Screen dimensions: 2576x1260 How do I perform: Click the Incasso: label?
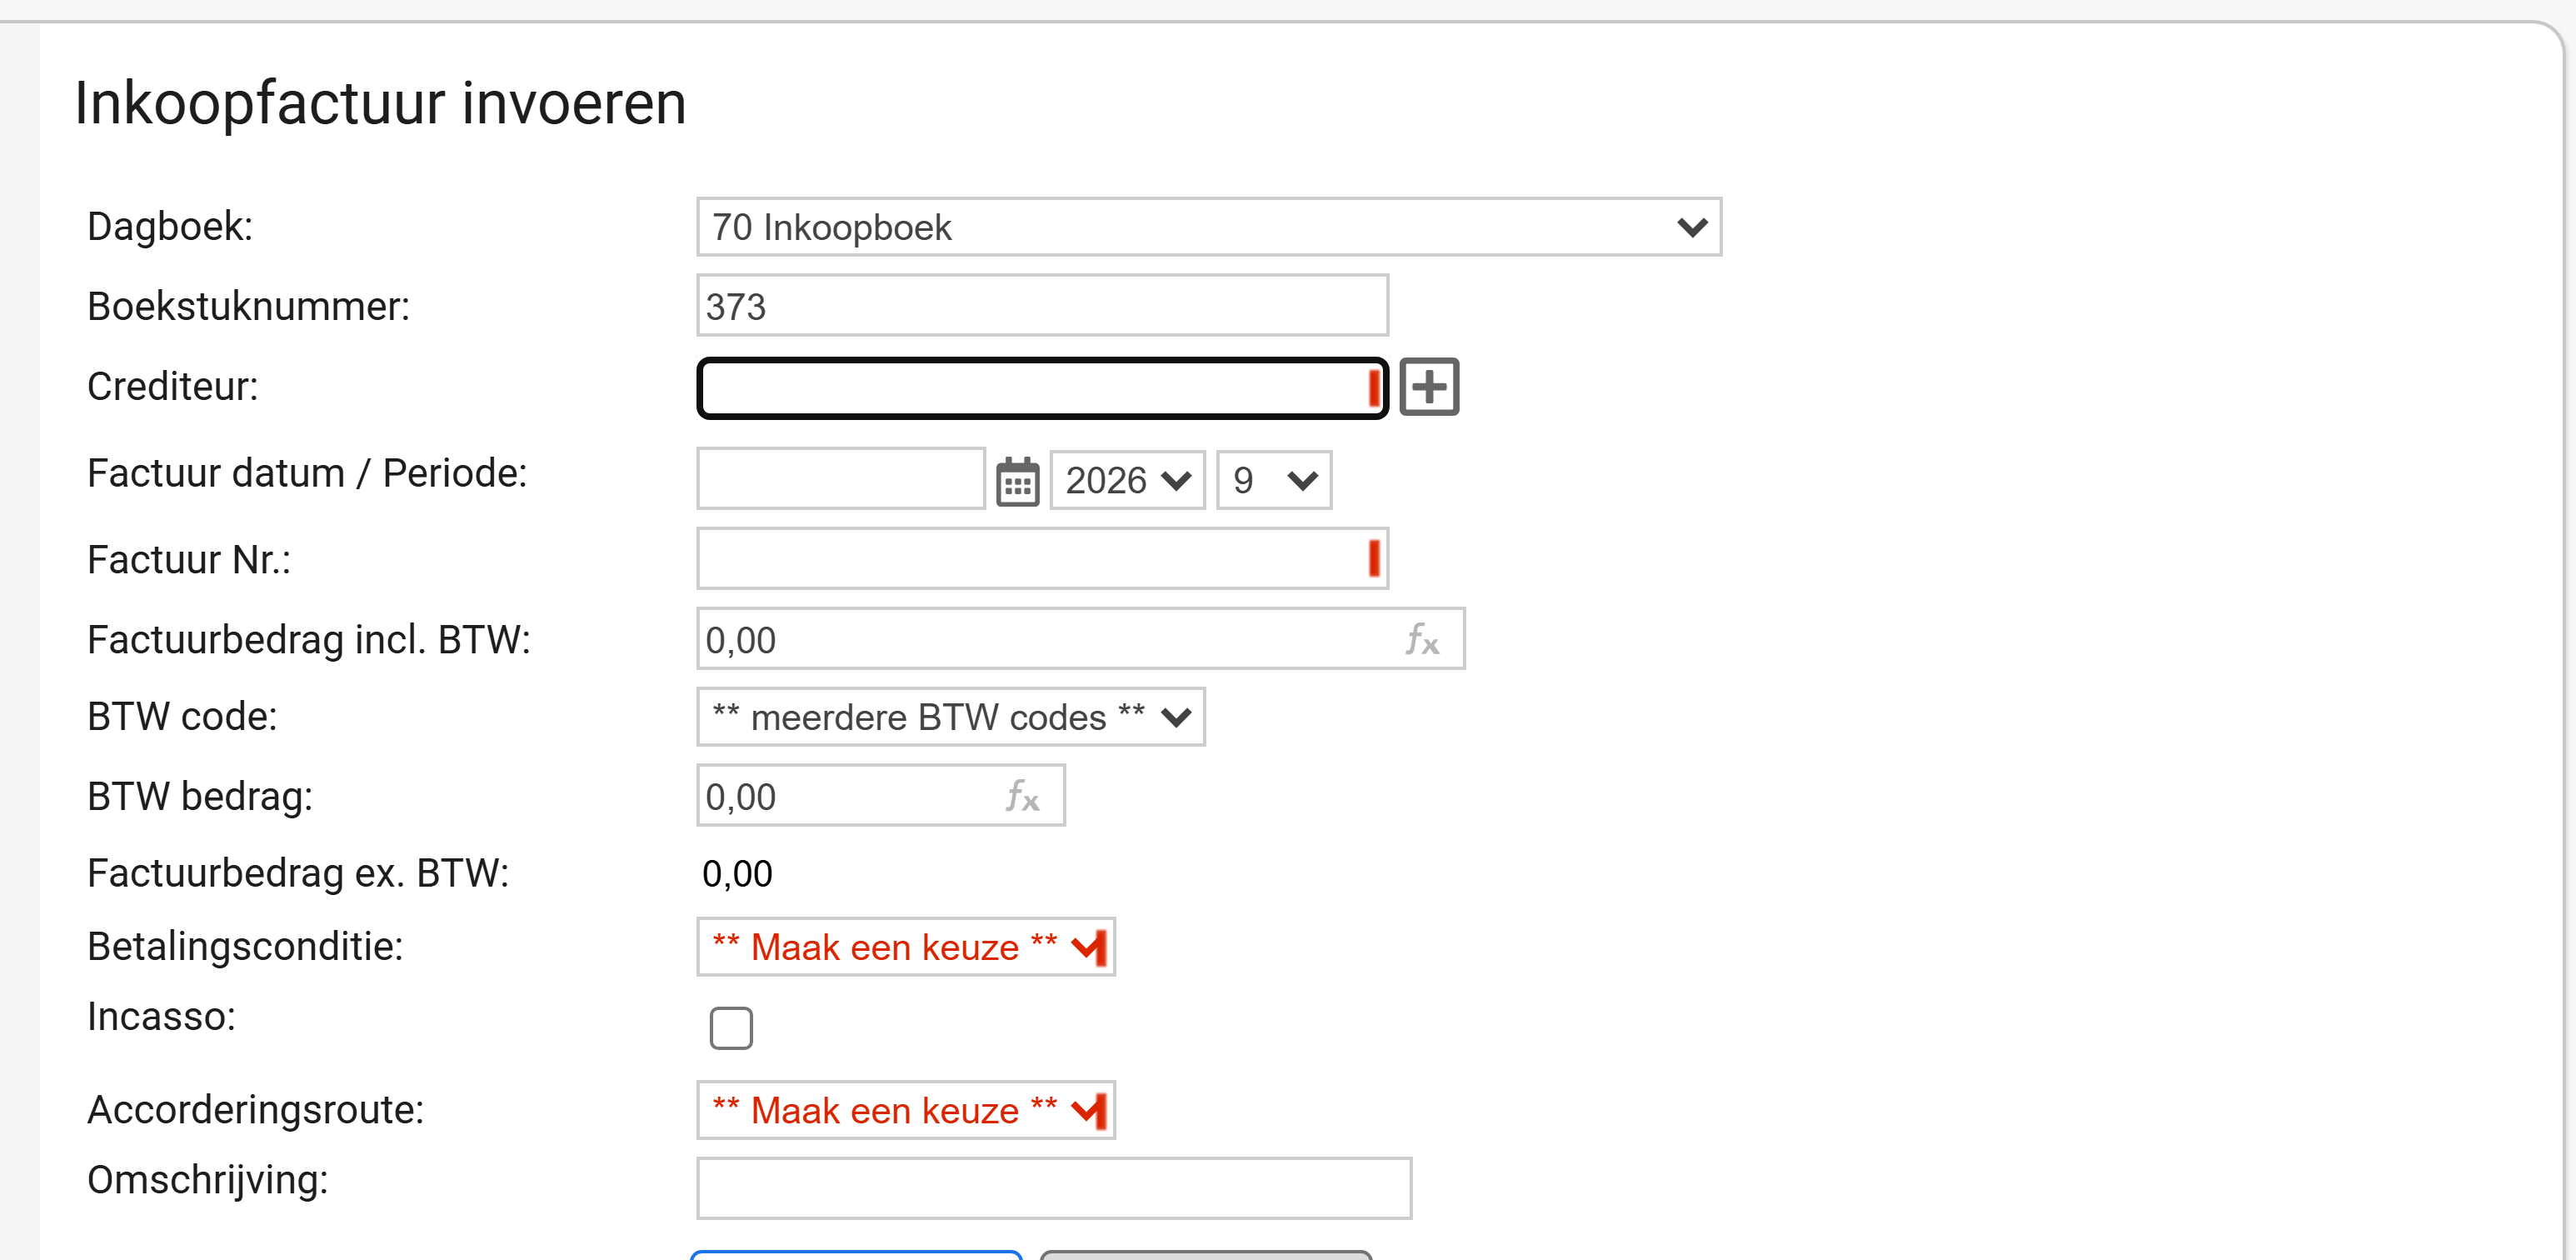[162, 1017]
